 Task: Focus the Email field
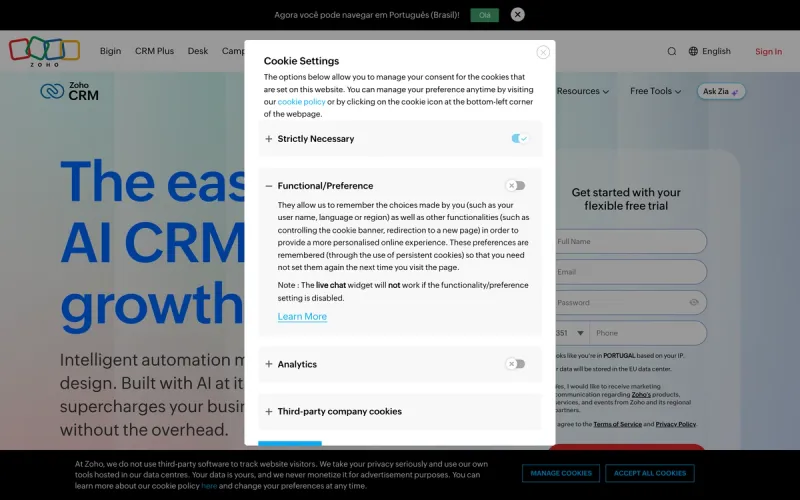click(x=630, y=272)
